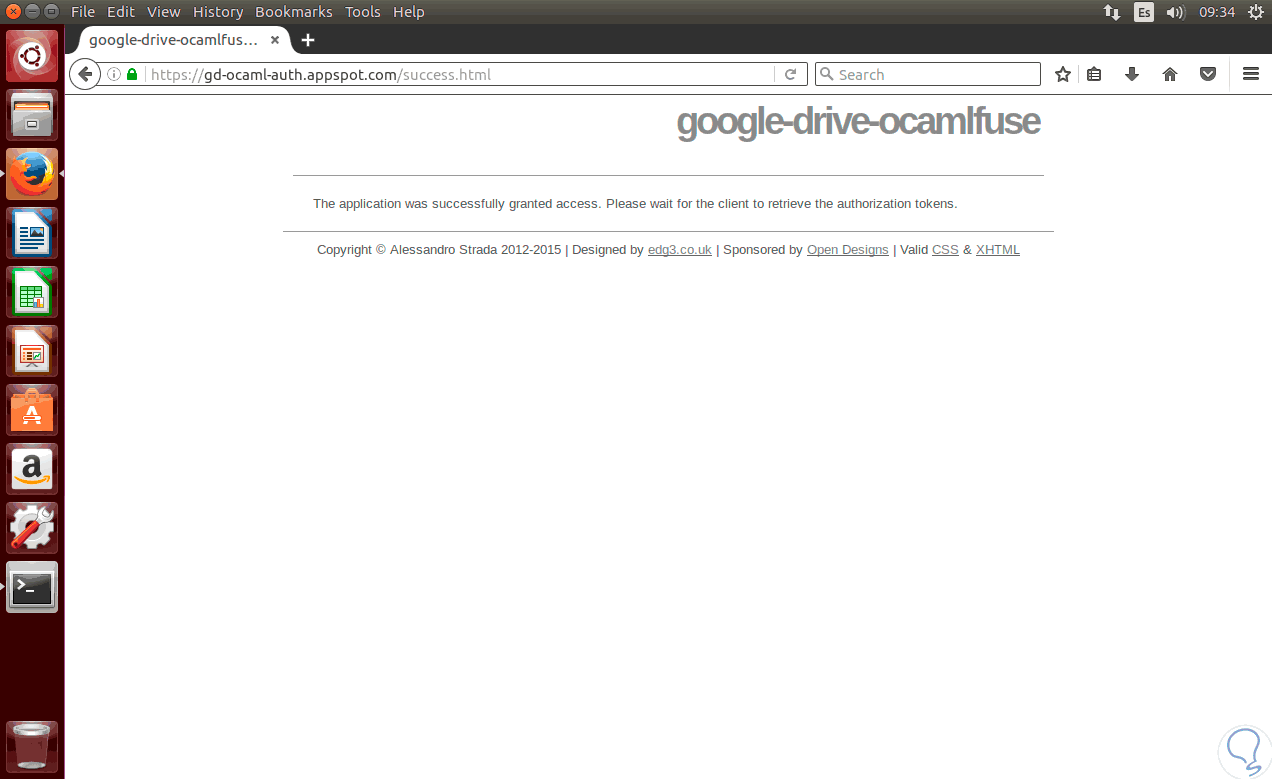Open the Tools menu
Viewport: 1272px width, 779px height.
pos(363,12)
